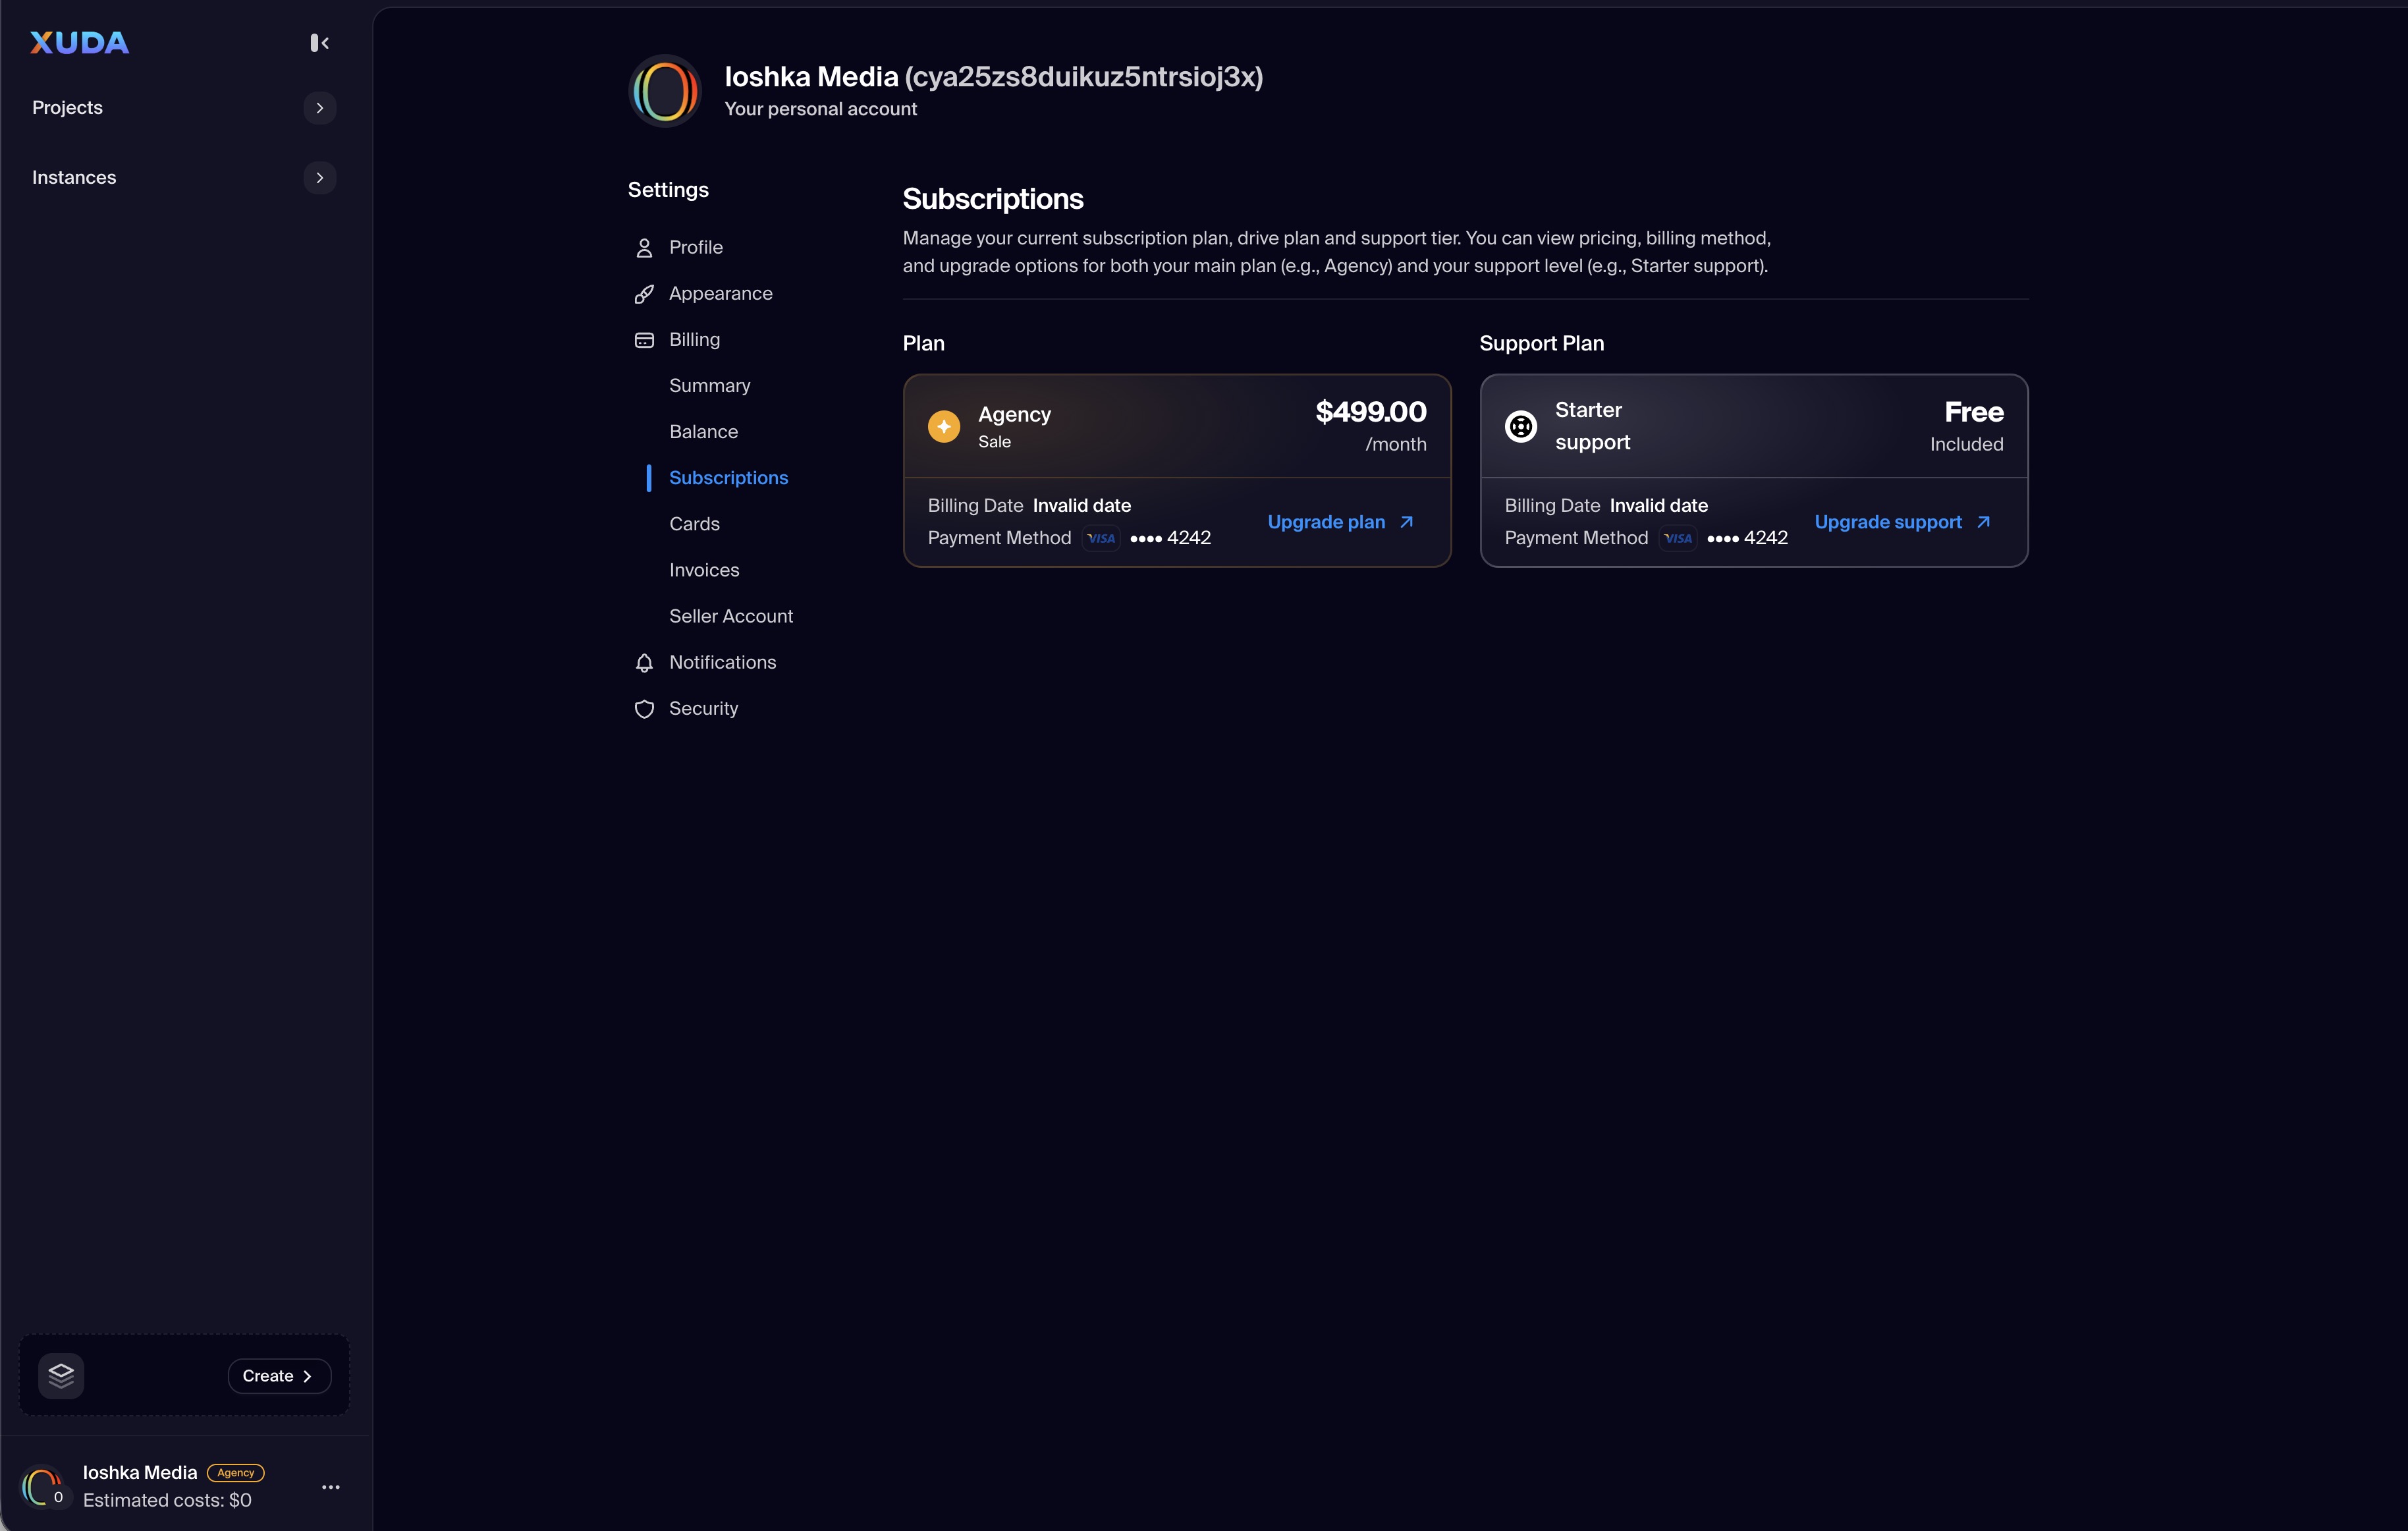This screenshot has height=1531, width=2408.
Task: Open the Billing settings group
Action: click(694, 340)
